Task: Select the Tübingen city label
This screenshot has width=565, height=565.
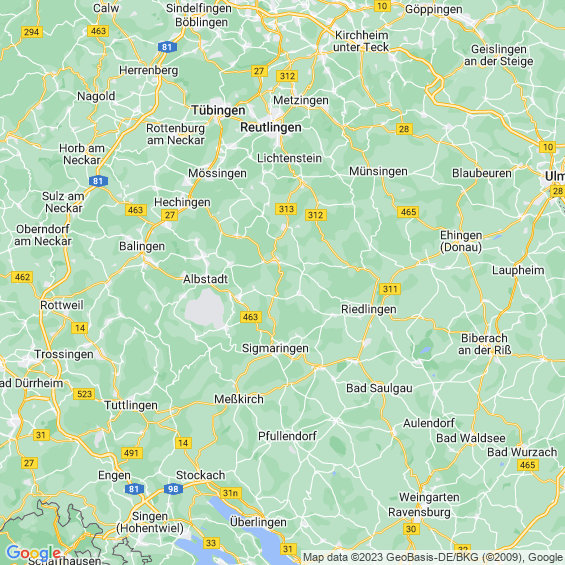Action: [x=218, y=110]
